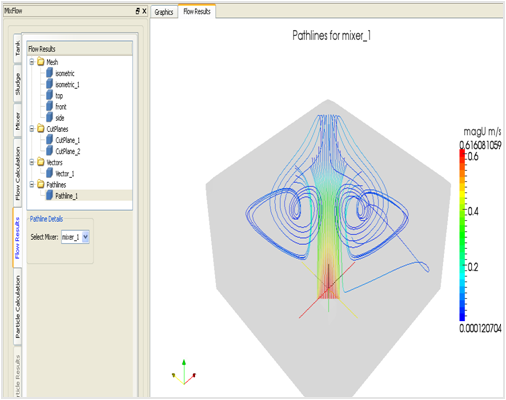The width and height of the screenshot is (506, 400).
Task: Open the isometric_1 mesh entry
Action: point(67,85)
